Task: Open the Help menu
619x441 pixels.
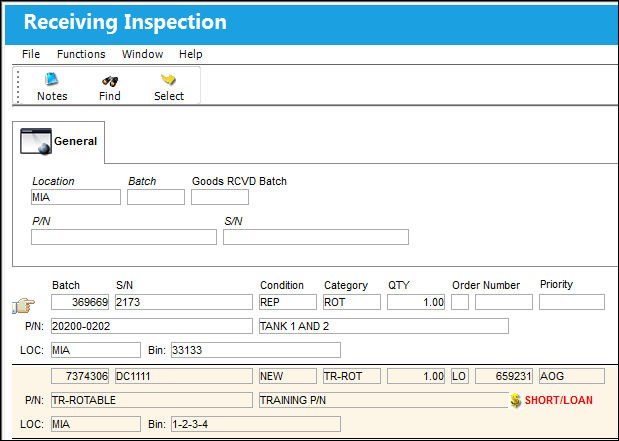Action: click(191, 54)
